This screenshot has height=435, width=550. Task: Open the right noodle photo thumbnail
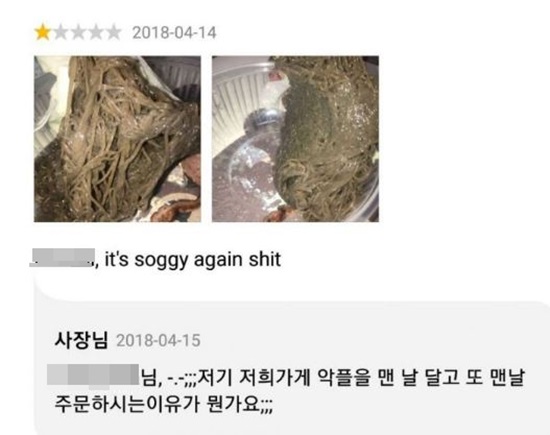295,139
